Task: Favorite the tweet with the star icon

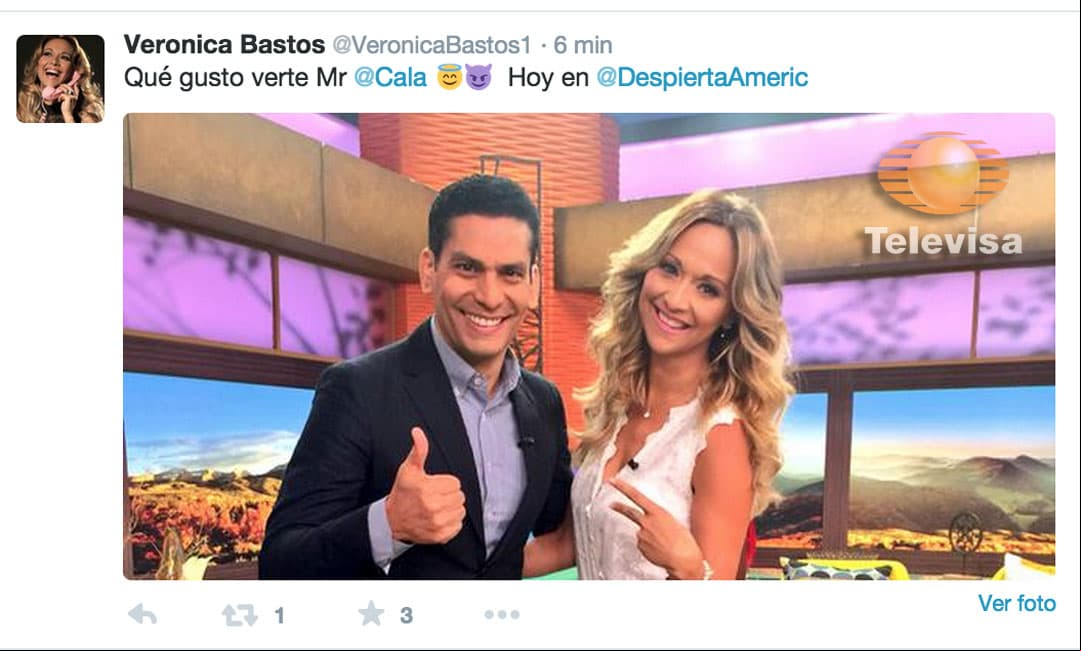Action: point(371,614)
